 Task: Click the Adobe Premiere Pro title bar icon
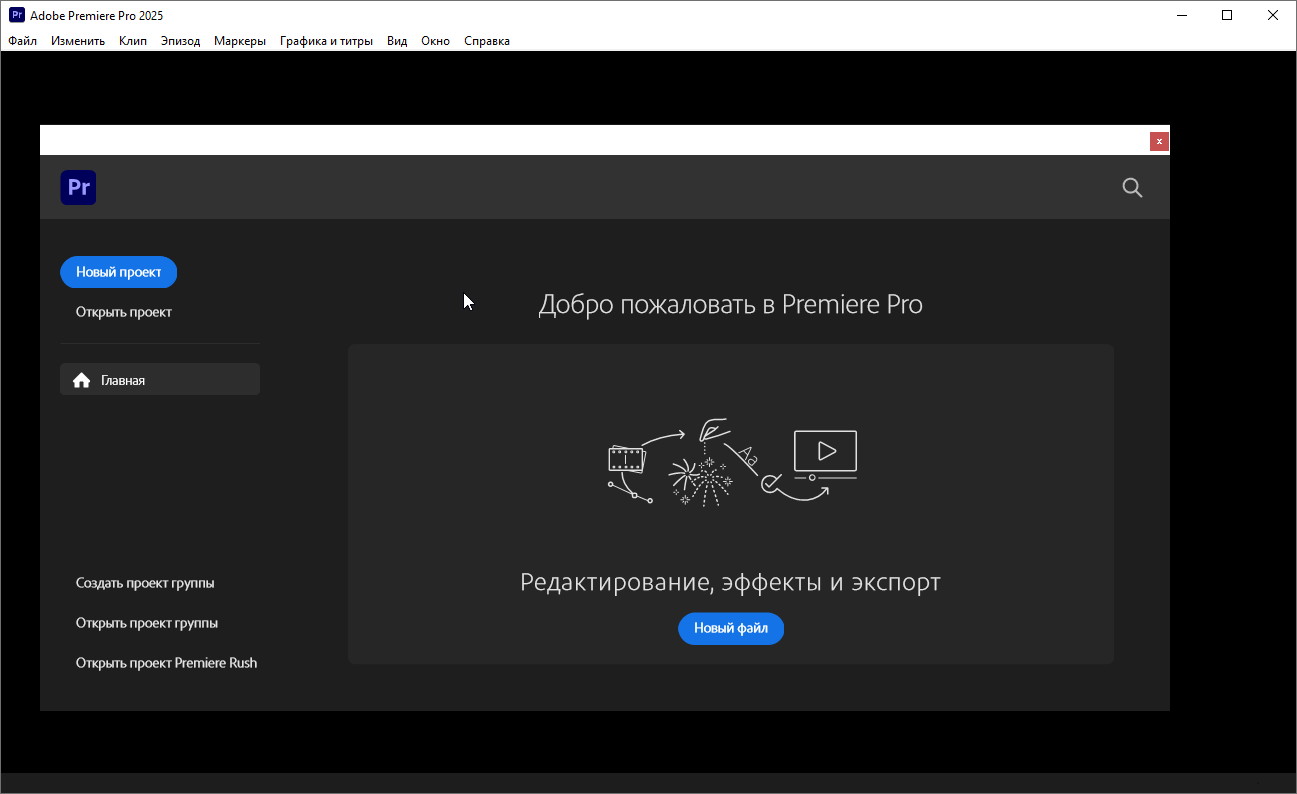click(16, 15)
